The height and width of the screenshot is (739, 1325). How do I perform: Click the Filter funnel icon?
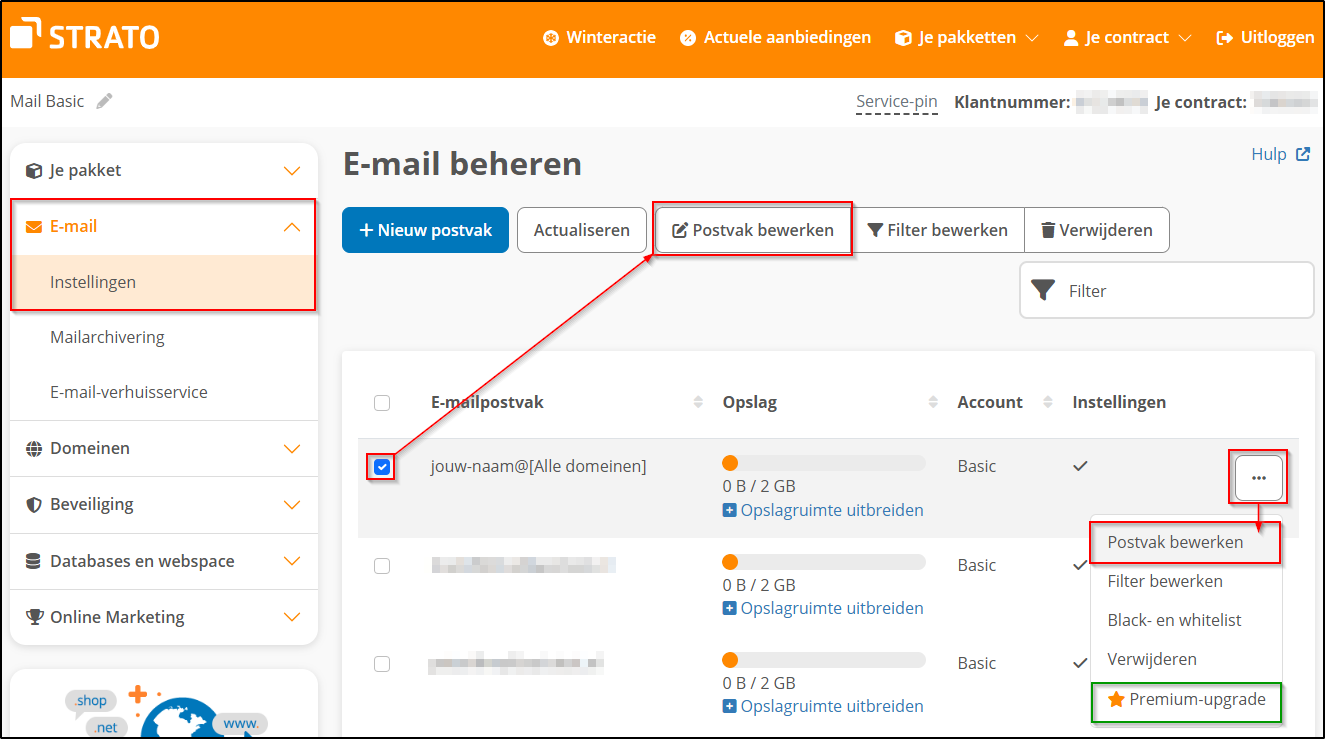pos(1044,290)
